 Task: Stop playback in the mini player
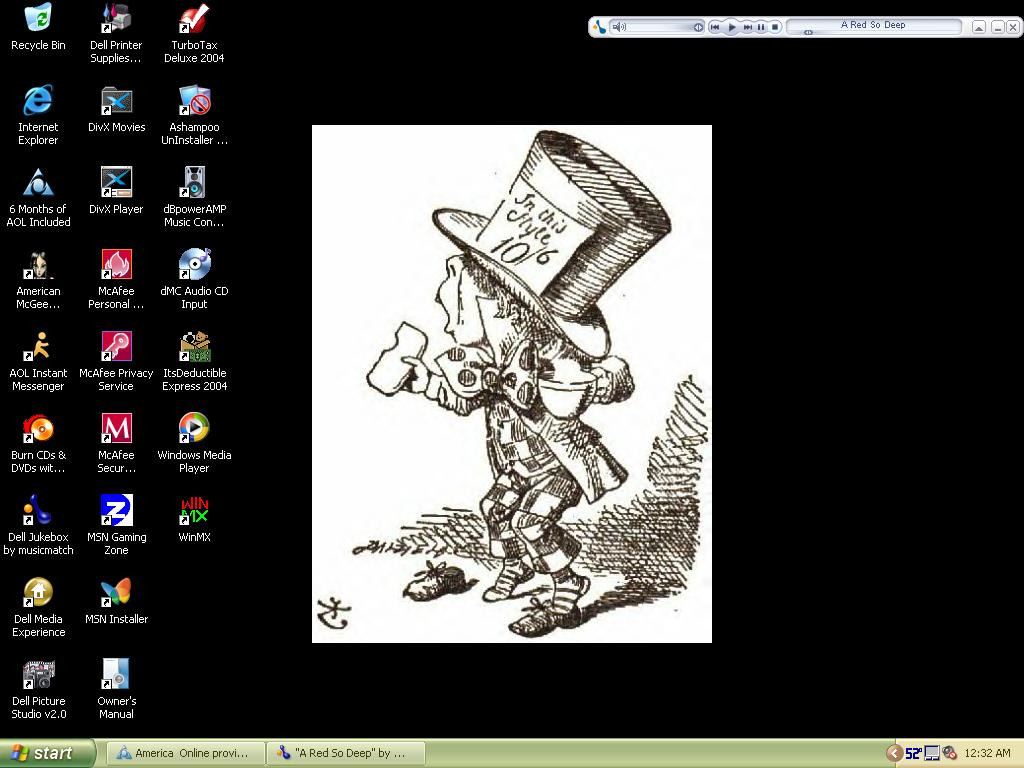(x=775, y=27)
